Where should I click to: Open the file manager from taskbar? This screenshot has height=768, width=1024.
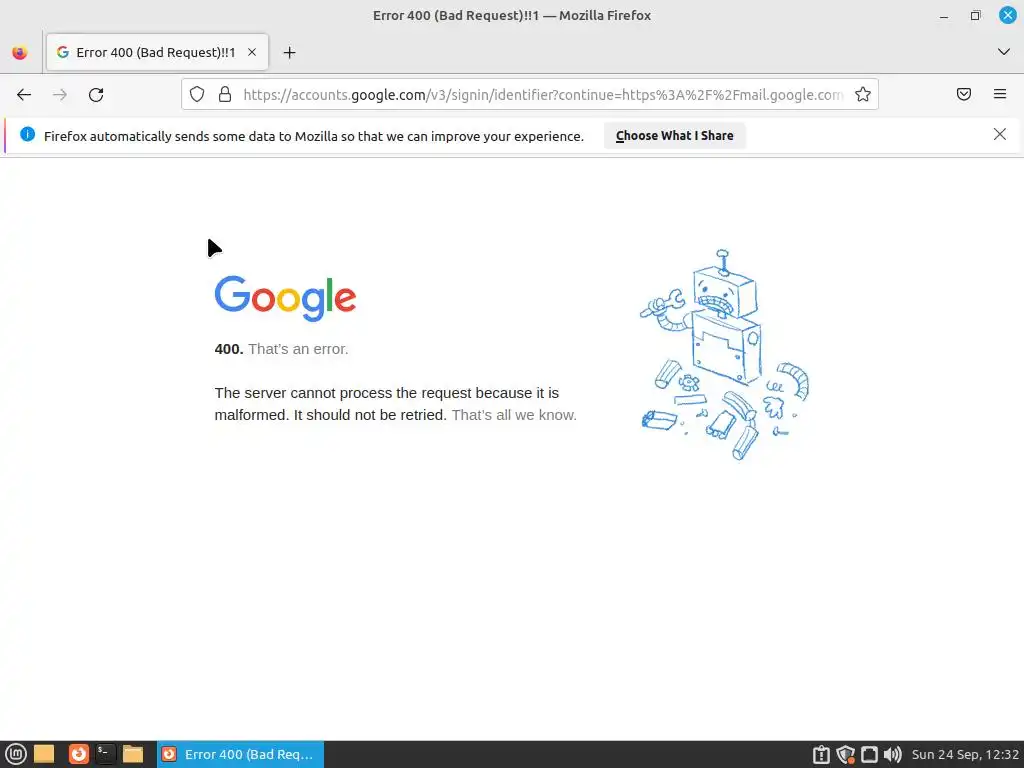click(133, 754)
